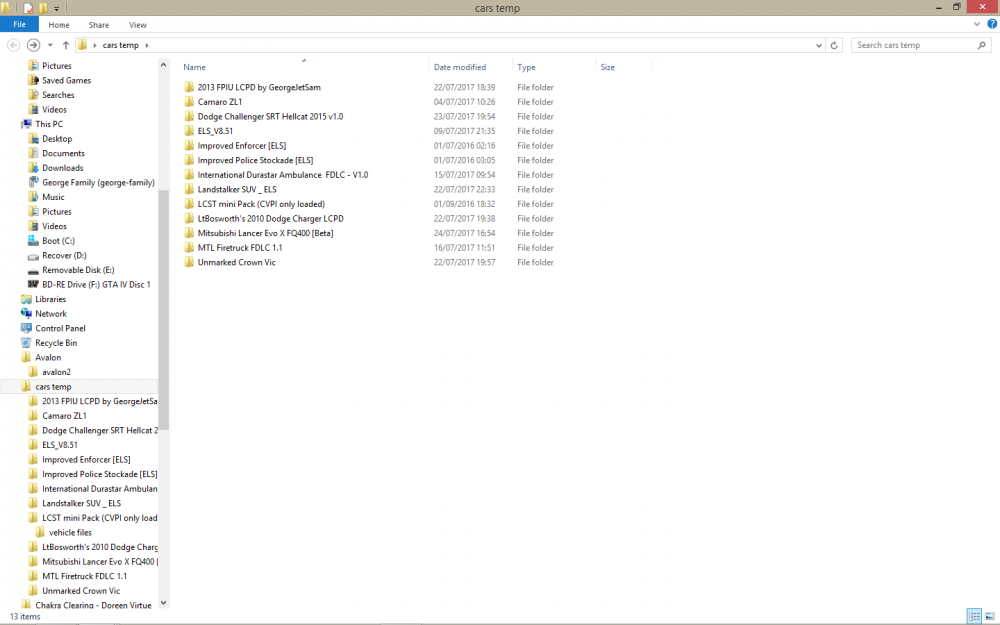Open the recent locations dropdown arrow

pyautogui.click(x=50, y=45)
